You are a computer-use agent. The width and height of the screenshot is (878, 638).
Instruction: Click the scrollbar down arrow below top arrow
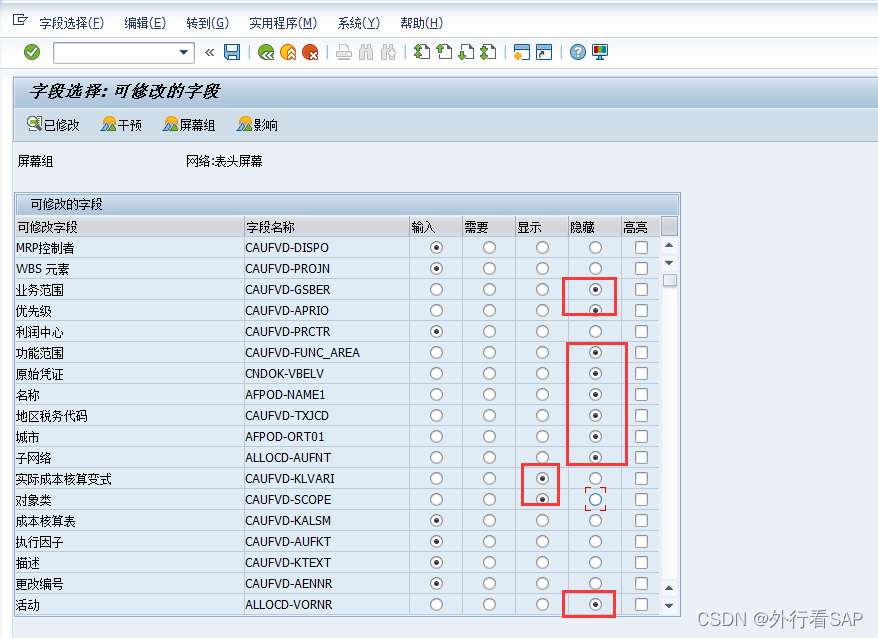[x=669, y=263]
